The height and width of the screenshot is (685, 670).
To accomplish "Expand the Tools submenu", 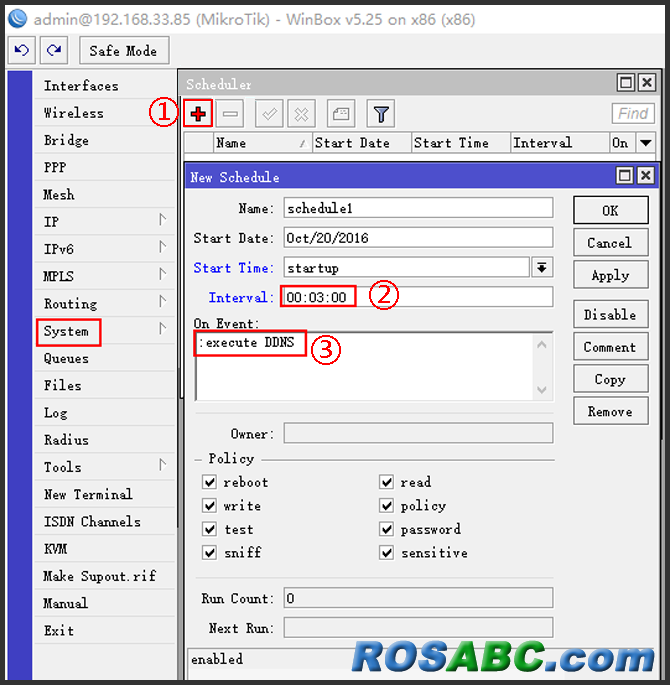I will pyautogui.click(x=162, y=464).
